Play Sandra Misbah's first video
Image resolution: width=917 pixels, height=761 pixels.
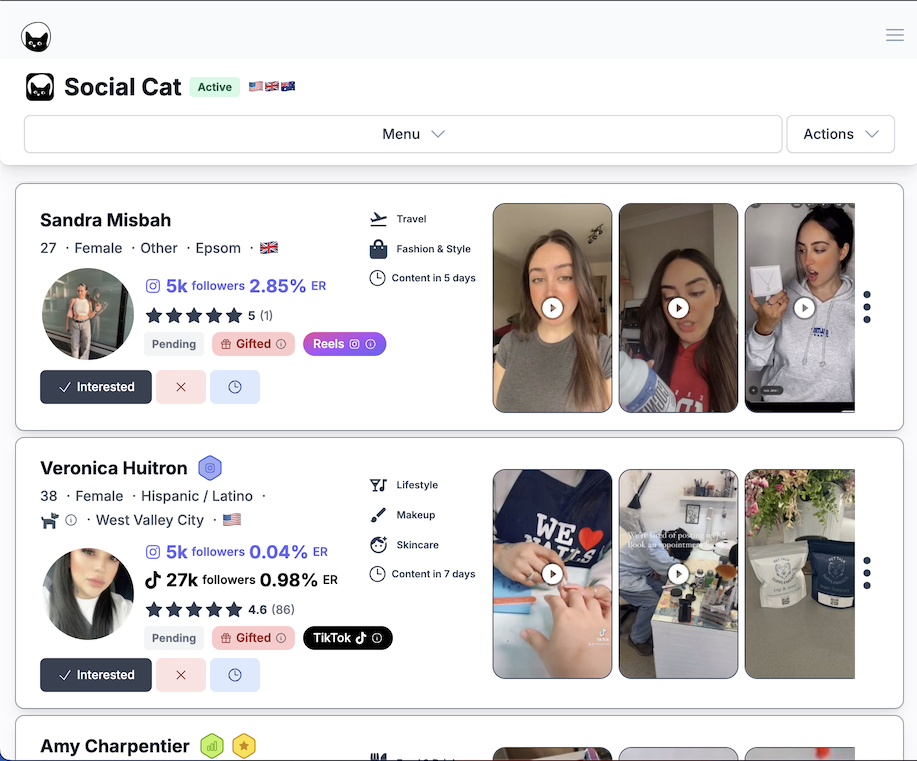pyautogui.click(x=552, y=308)
